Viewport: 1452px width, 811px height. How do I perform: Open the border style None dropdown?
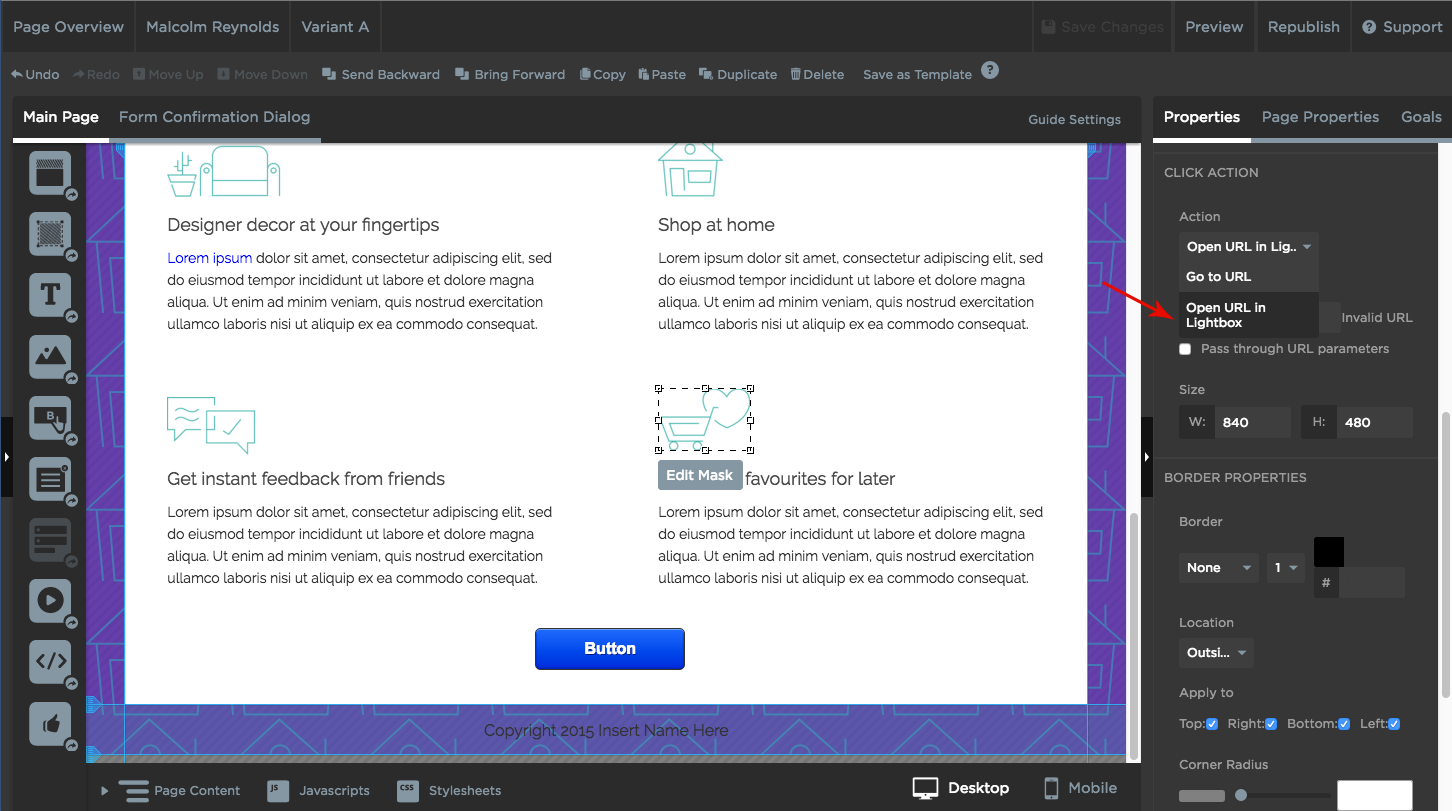[x=1217, y=568]
